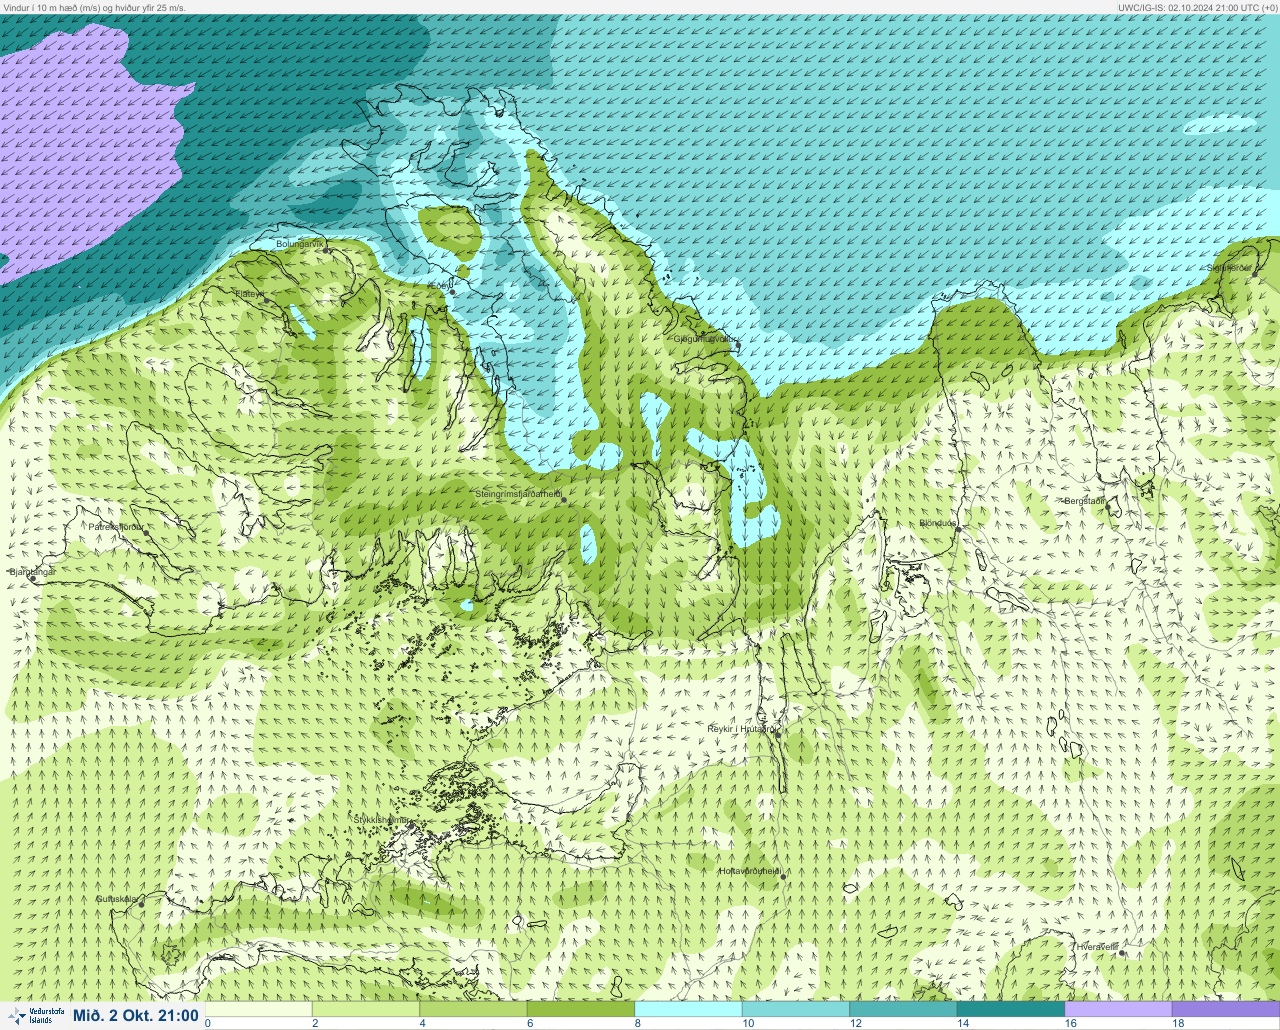The height and width of the screenshot is (1030, 1280).
Task: Select the 8–10 m/s light cyan swatch
Action: (689, 1009)
